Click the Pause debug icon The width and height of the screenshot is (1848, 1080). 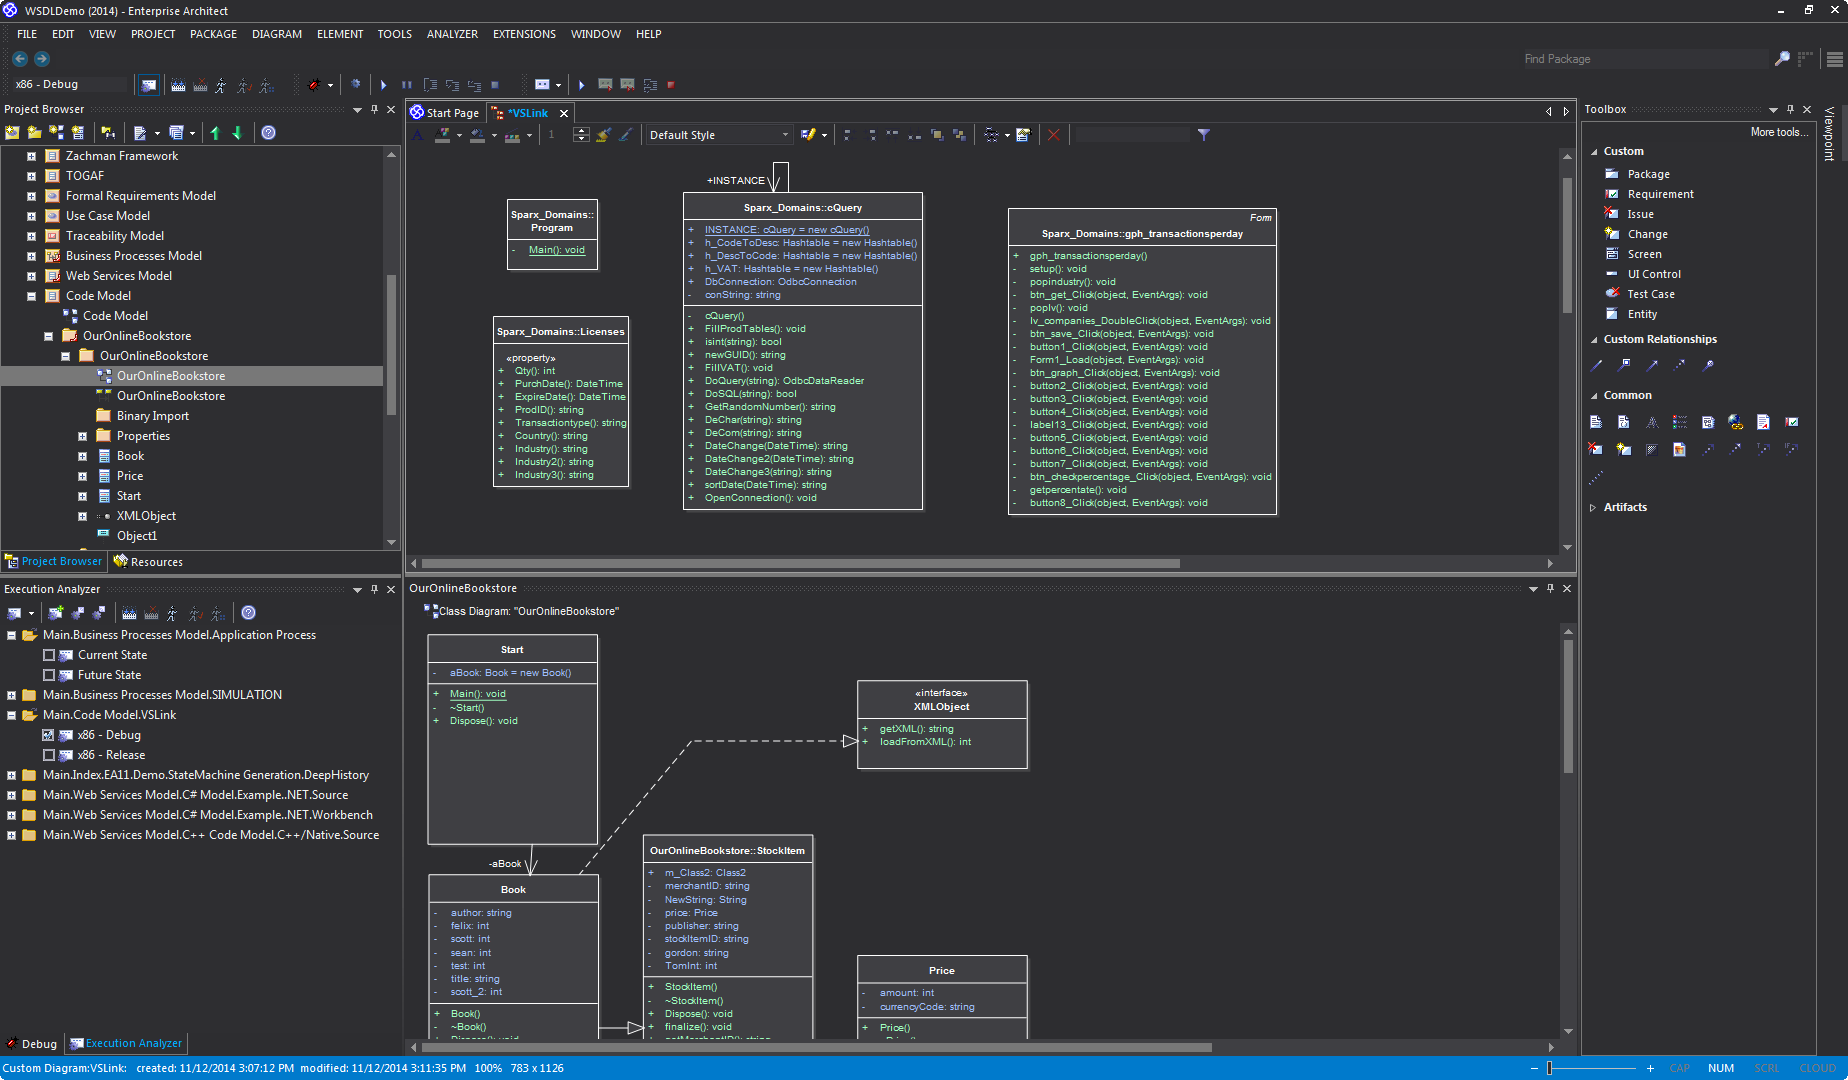coord(406,85)
